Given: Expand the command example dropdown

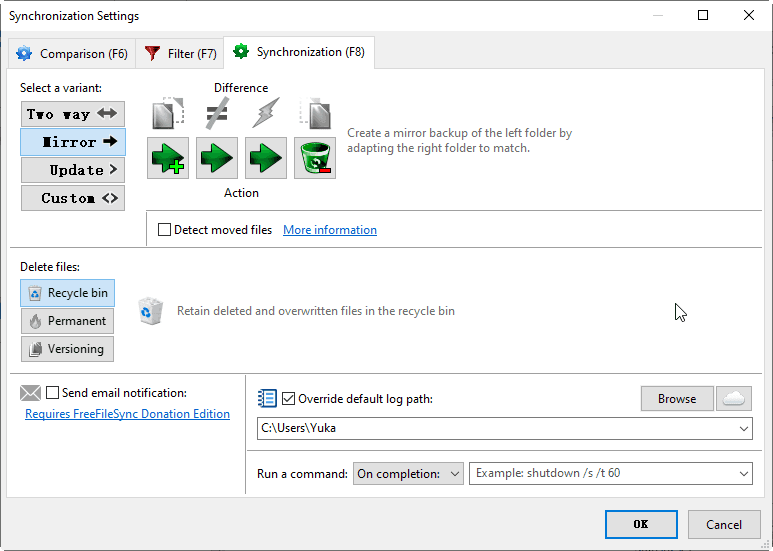Looking at the screenshot, I should 742,473.
